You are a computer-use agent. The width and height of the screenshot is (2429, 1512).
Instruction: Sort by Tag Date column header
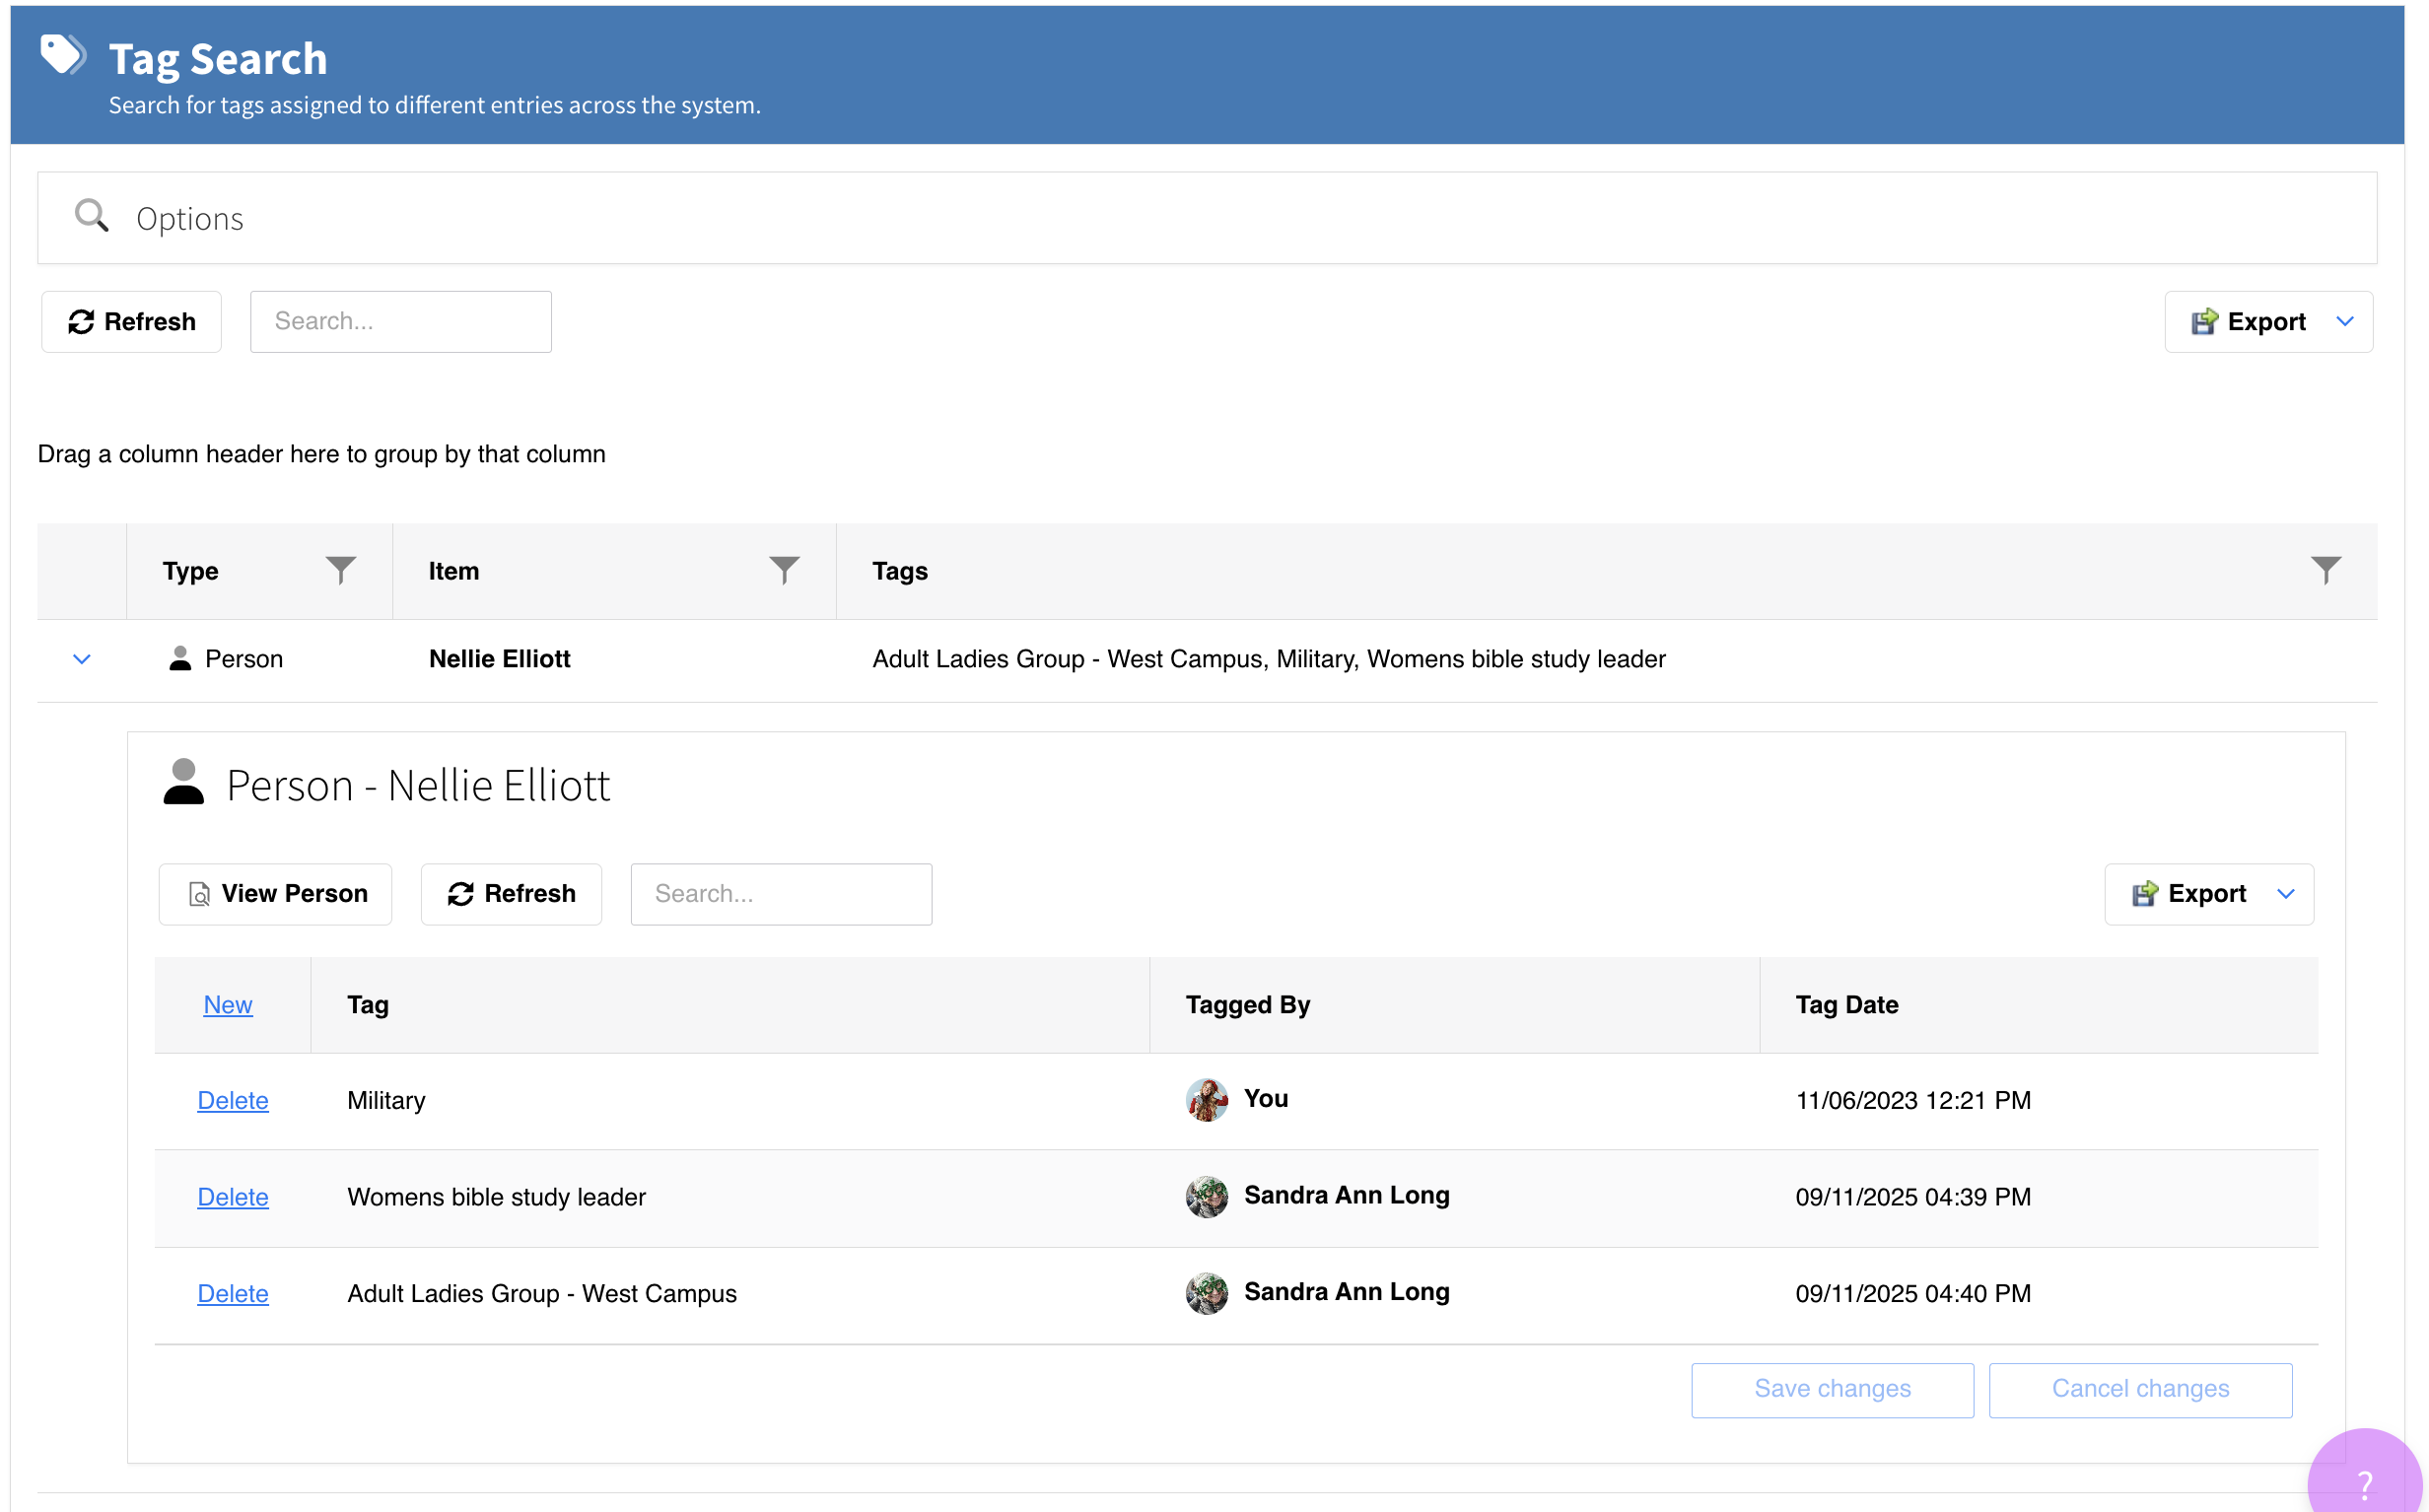1846,1004
